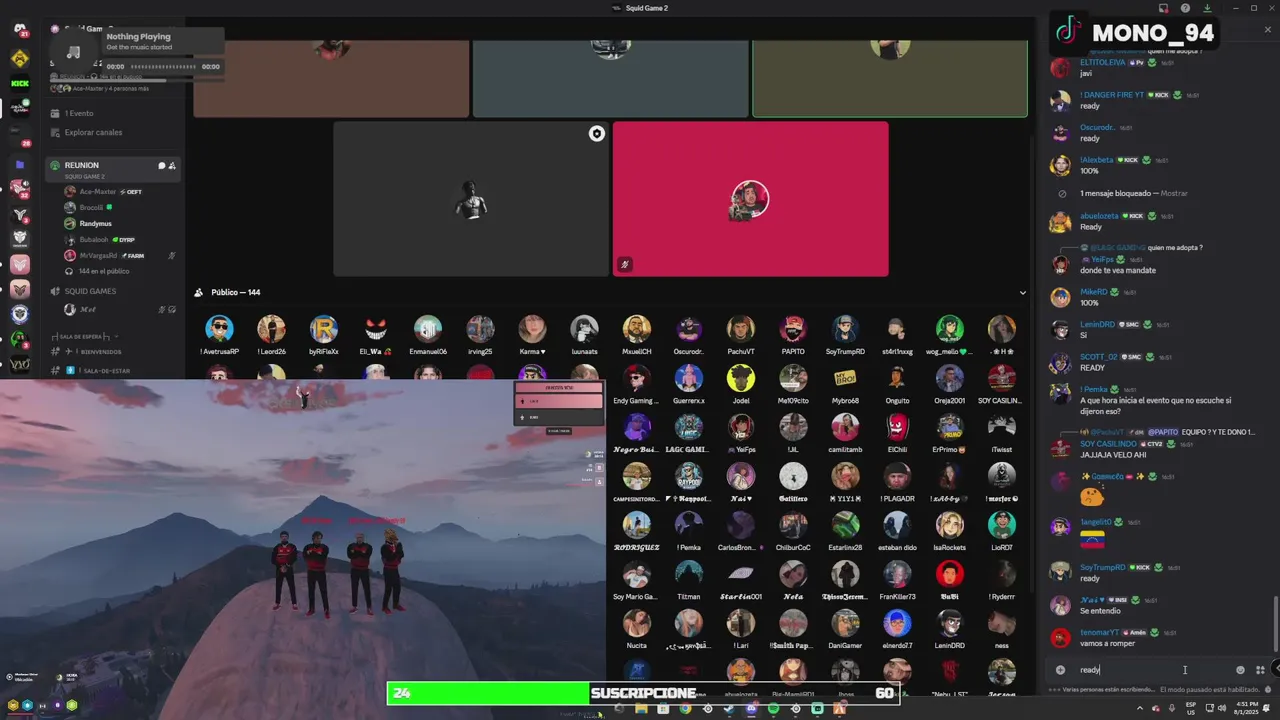Click the audience icon next to Público — 144
The image size is (1280, 720).
(199, 292)
